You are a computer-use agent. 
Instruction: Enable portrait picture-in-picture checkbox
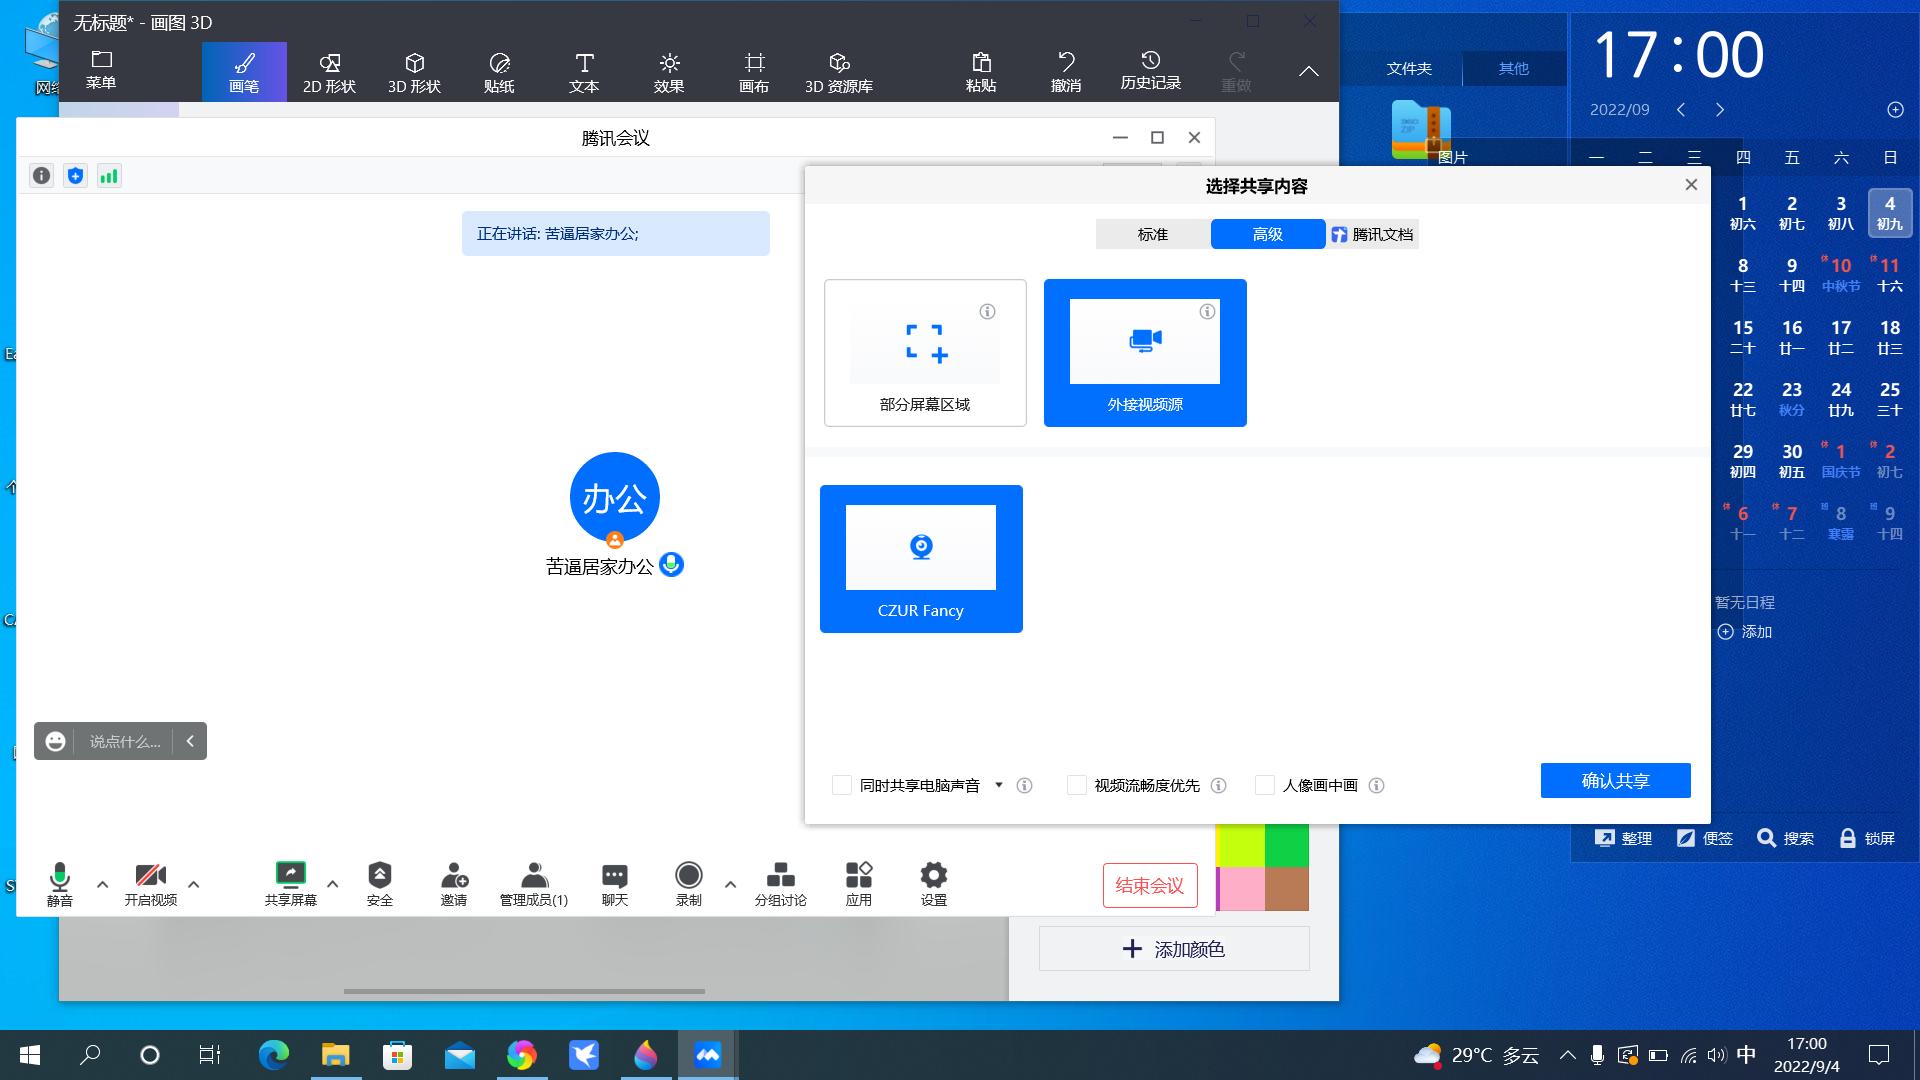point(1265,785)
